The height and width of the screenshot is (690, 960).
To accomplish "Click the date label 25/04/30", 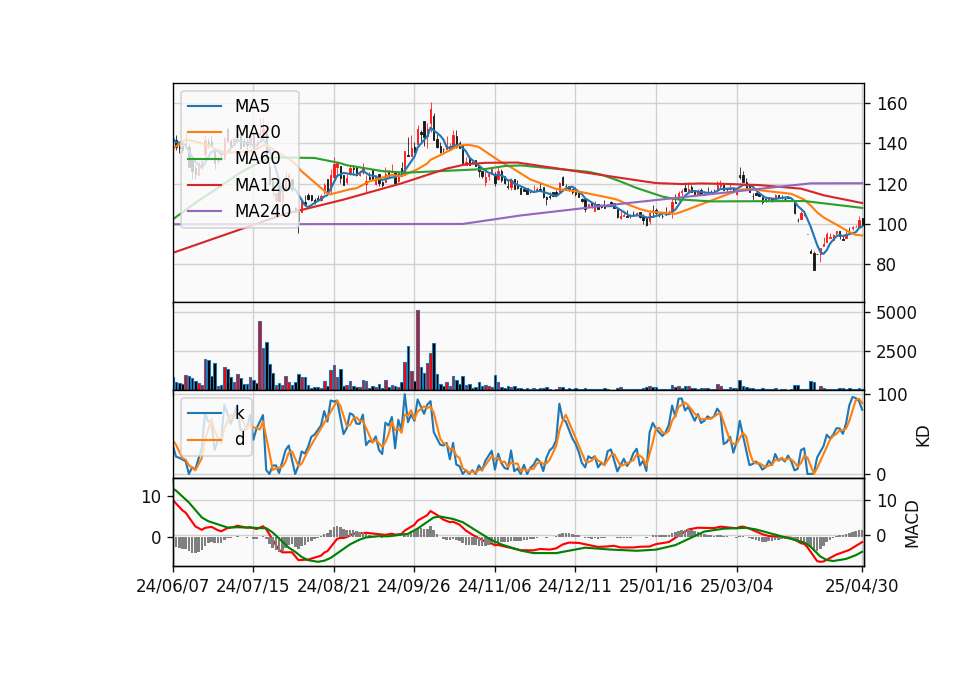I will [x=861, y=586].
